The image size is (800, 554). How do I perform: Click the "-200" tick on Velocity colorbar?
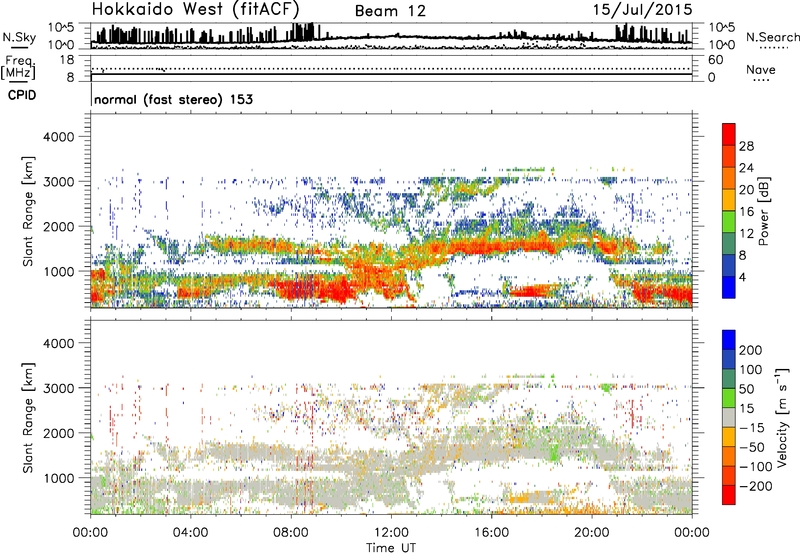tap(756, 486)
